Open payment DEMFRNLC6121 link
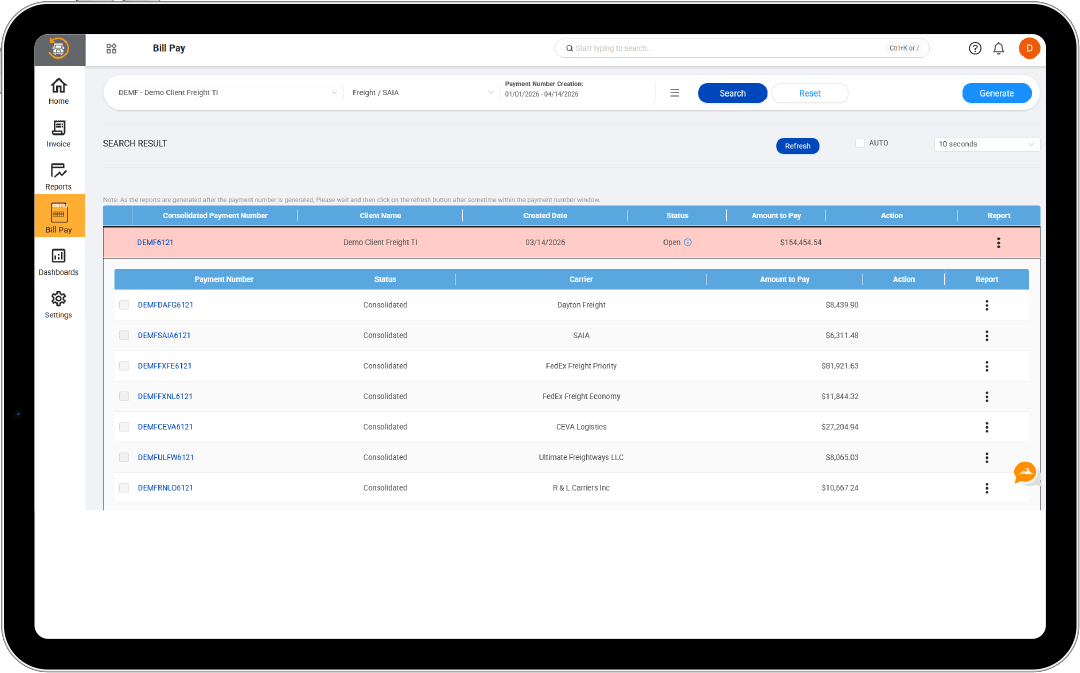 pyautogui.click(x=165, y=488)
